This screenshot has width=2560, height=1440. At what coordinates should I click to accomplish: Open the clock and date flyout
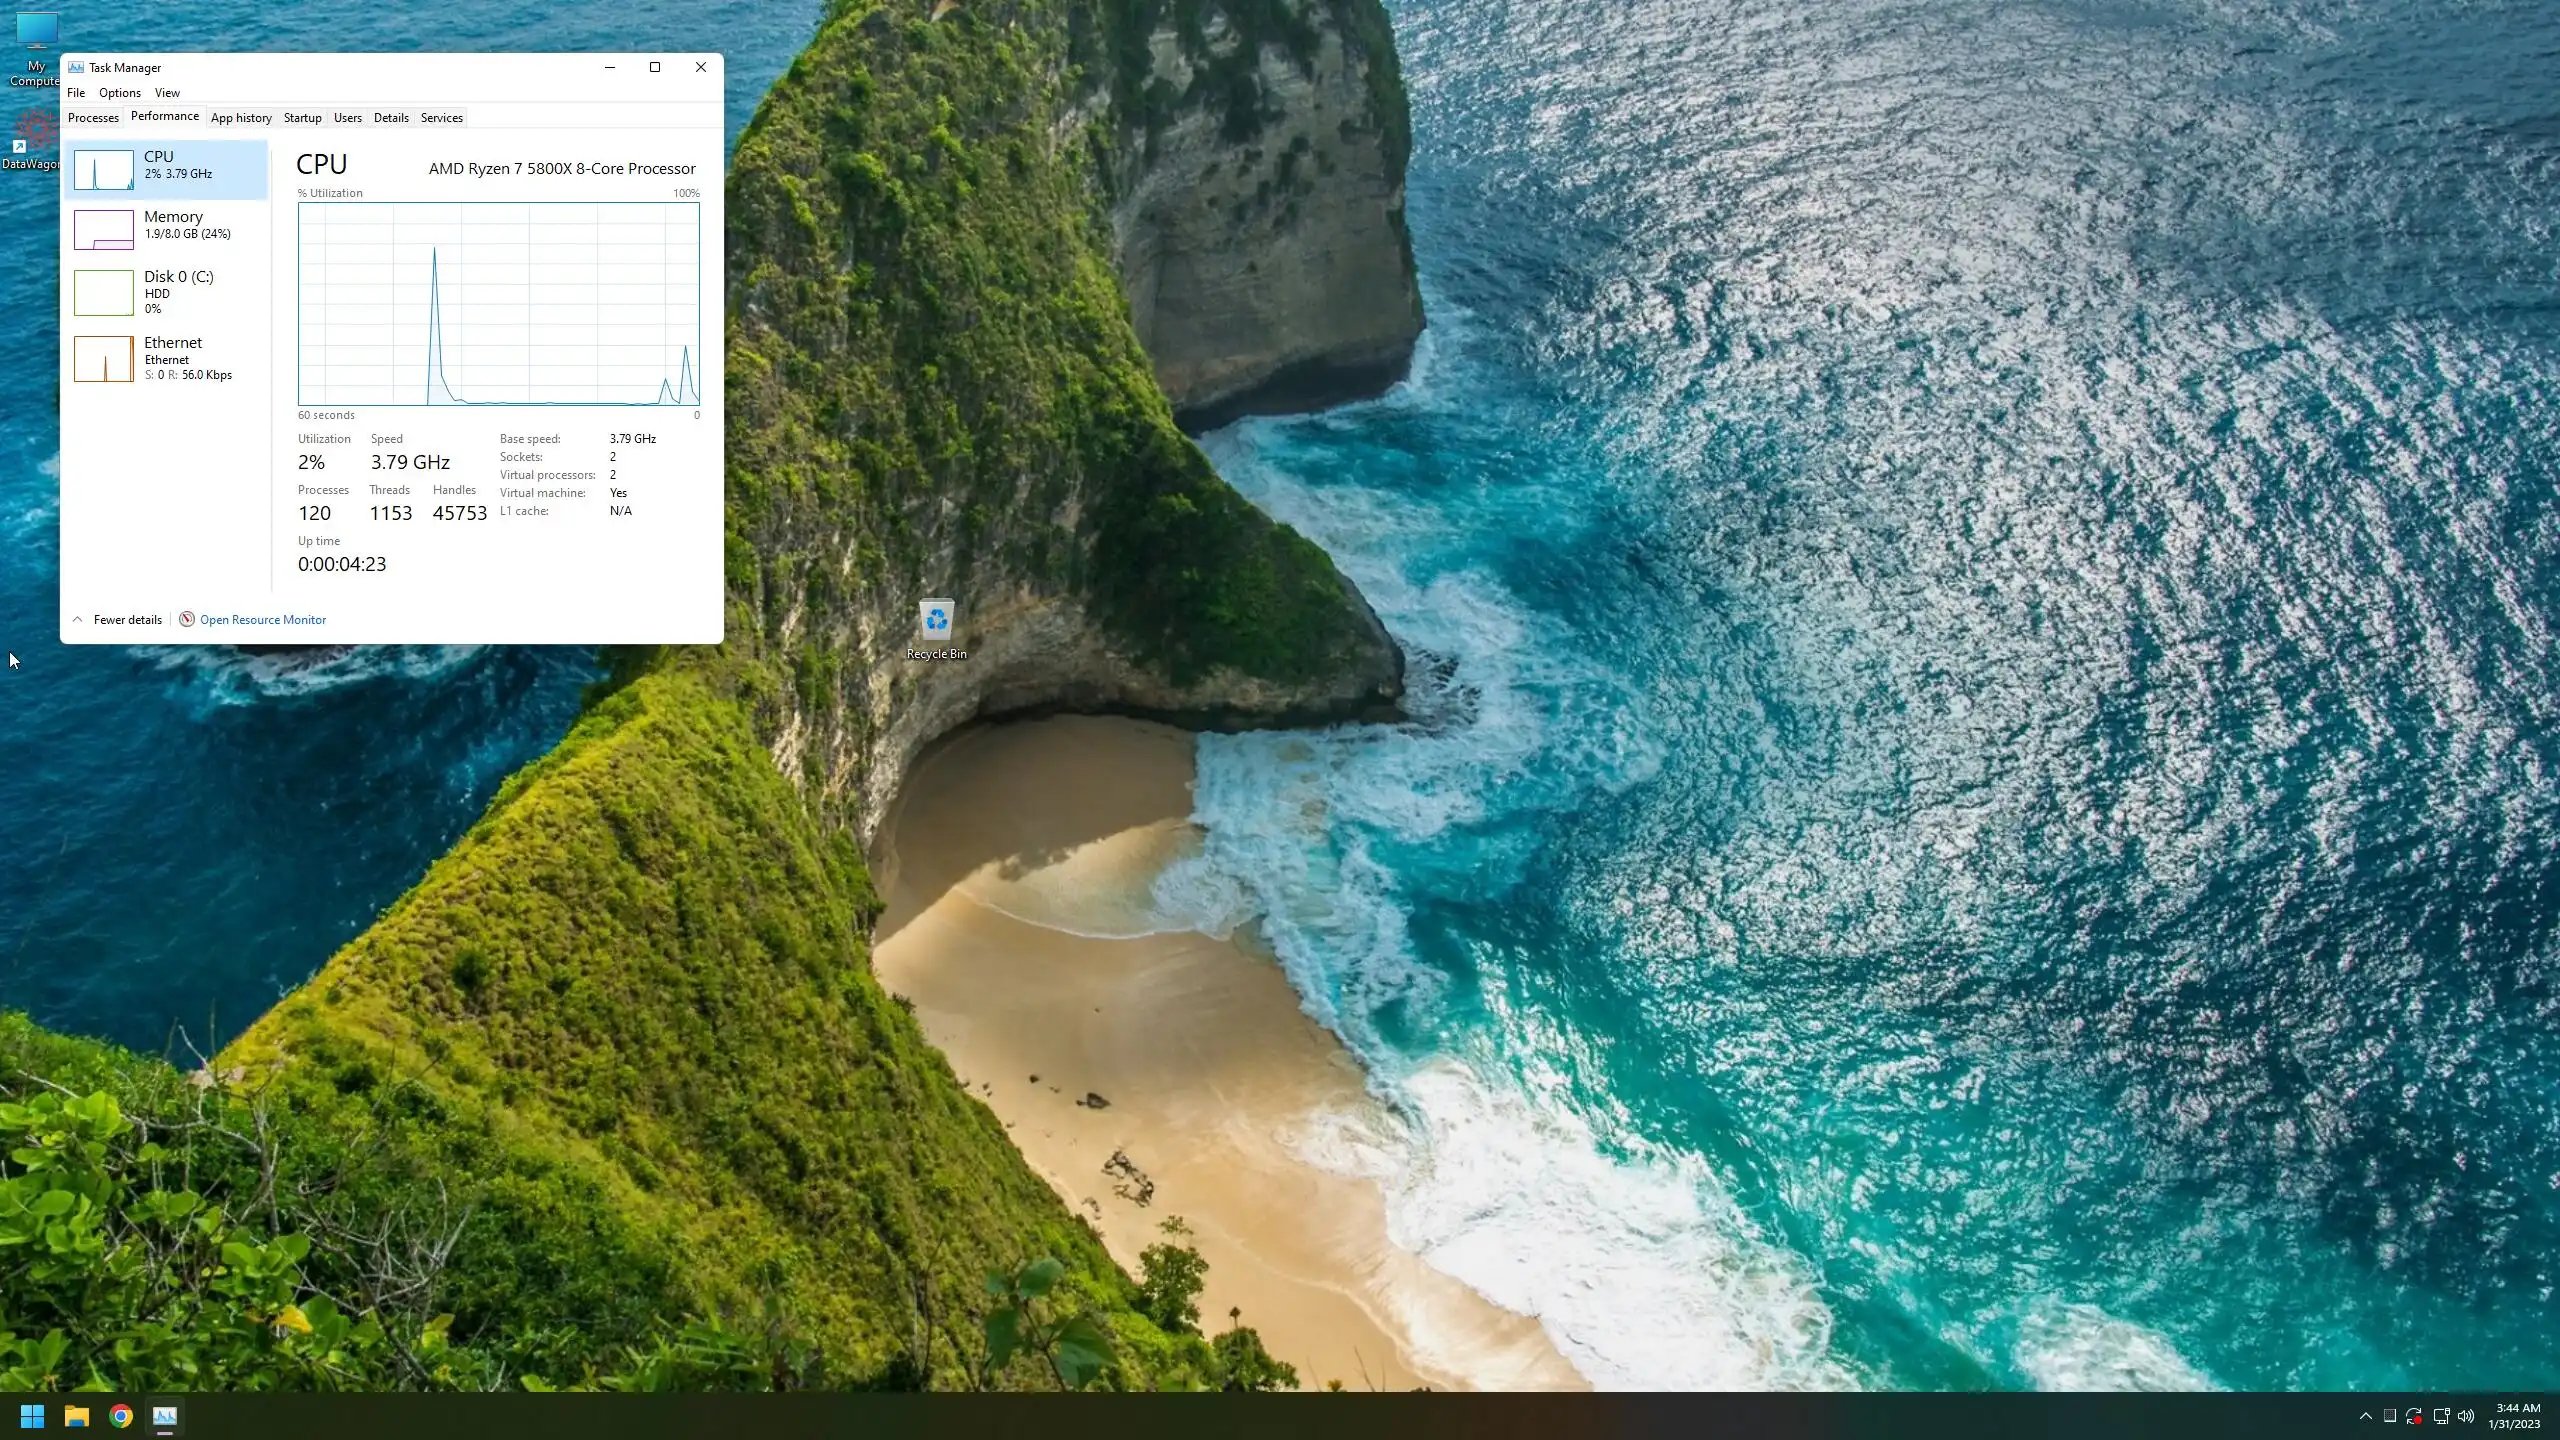2513,1416
